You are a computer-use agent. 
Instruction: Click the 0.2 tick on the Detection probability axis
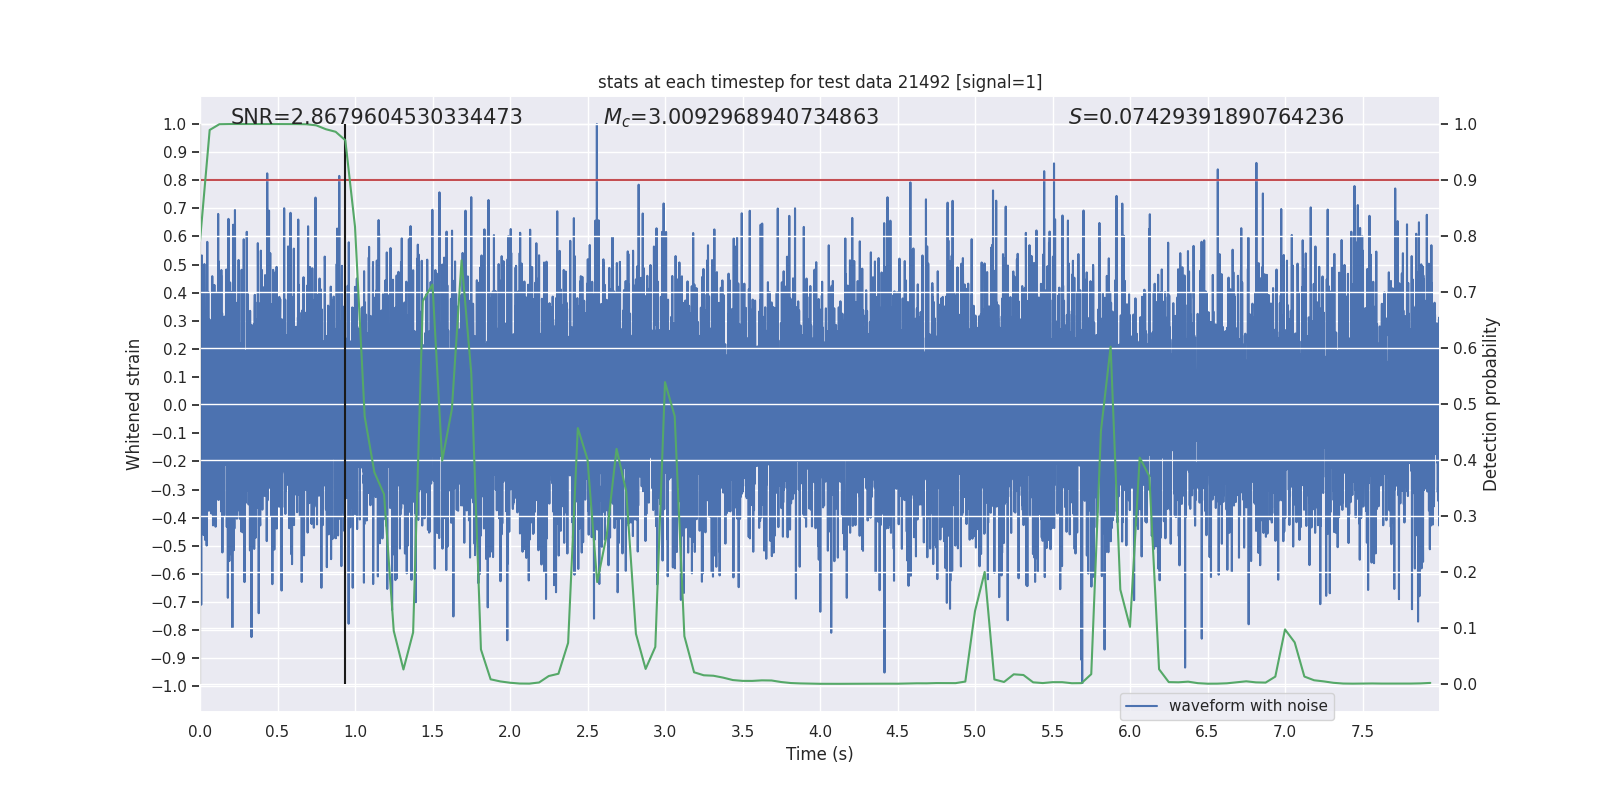(1465, 572)
